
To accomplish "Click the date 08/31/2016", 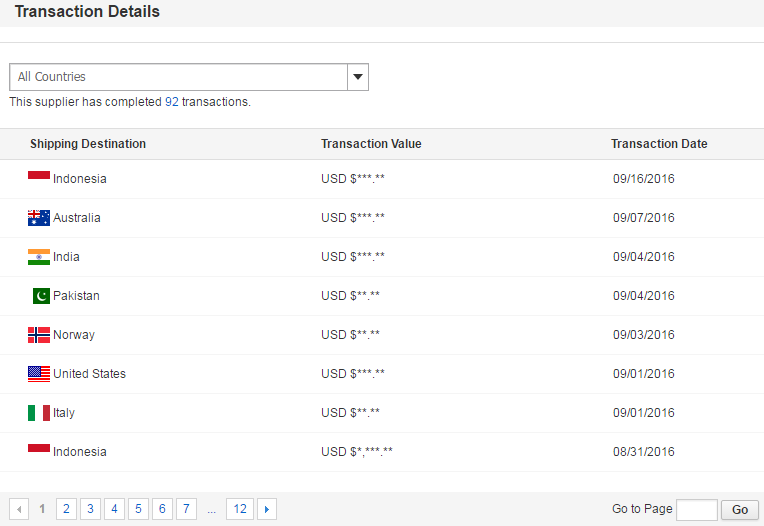I will click(x=644, y=451).
